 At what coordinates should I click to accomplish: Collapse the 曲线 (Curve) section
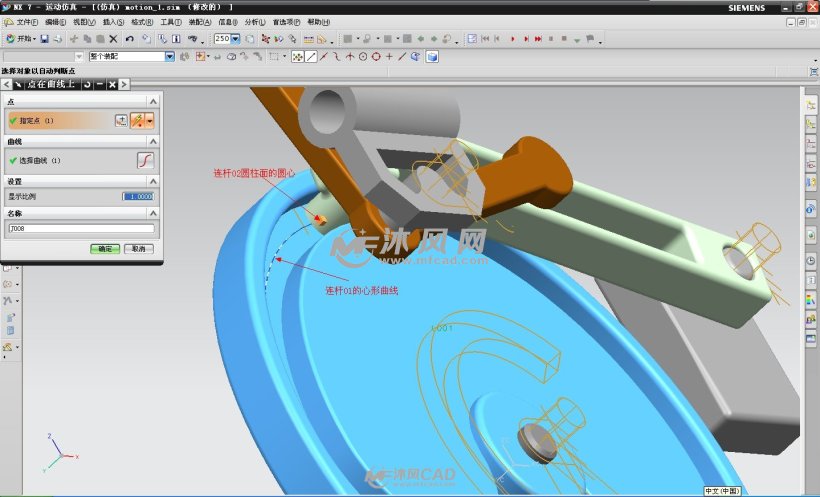(152, 142)
